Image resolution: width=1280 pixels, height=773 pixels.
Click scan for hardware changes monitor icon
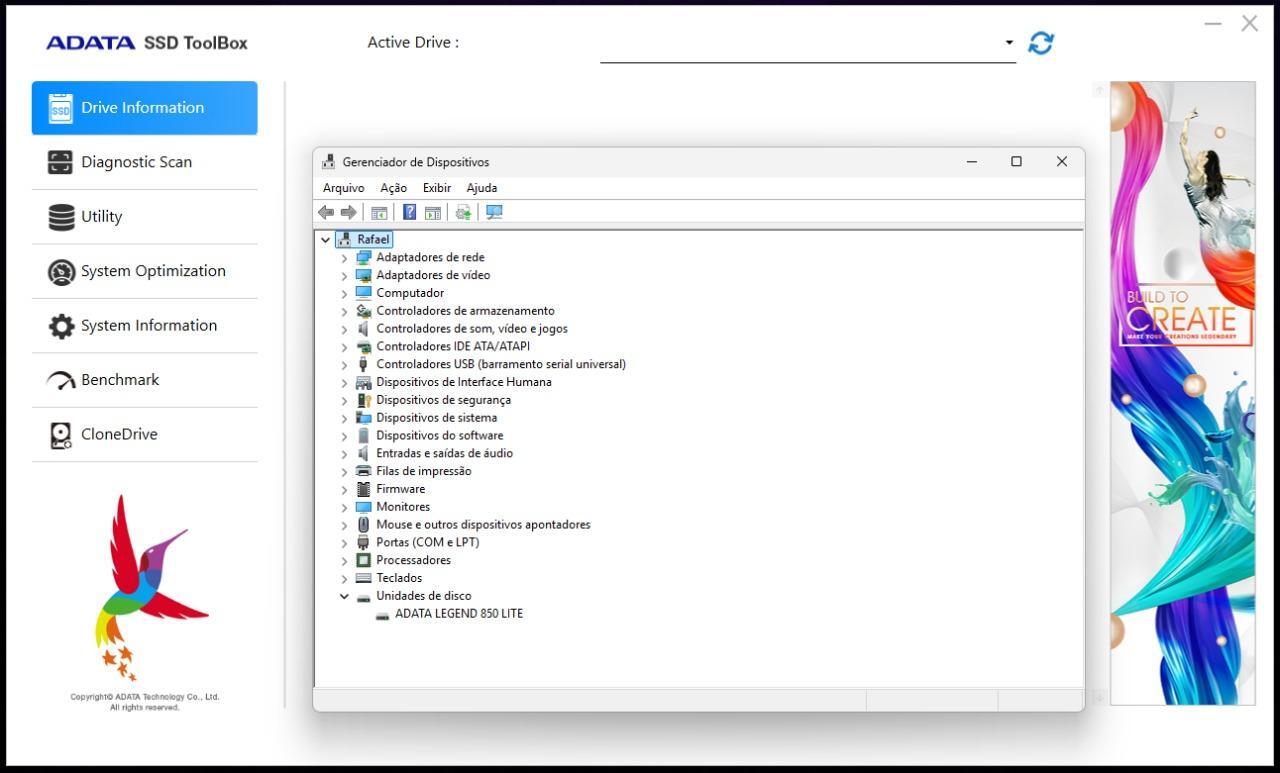tap(494, 212)
